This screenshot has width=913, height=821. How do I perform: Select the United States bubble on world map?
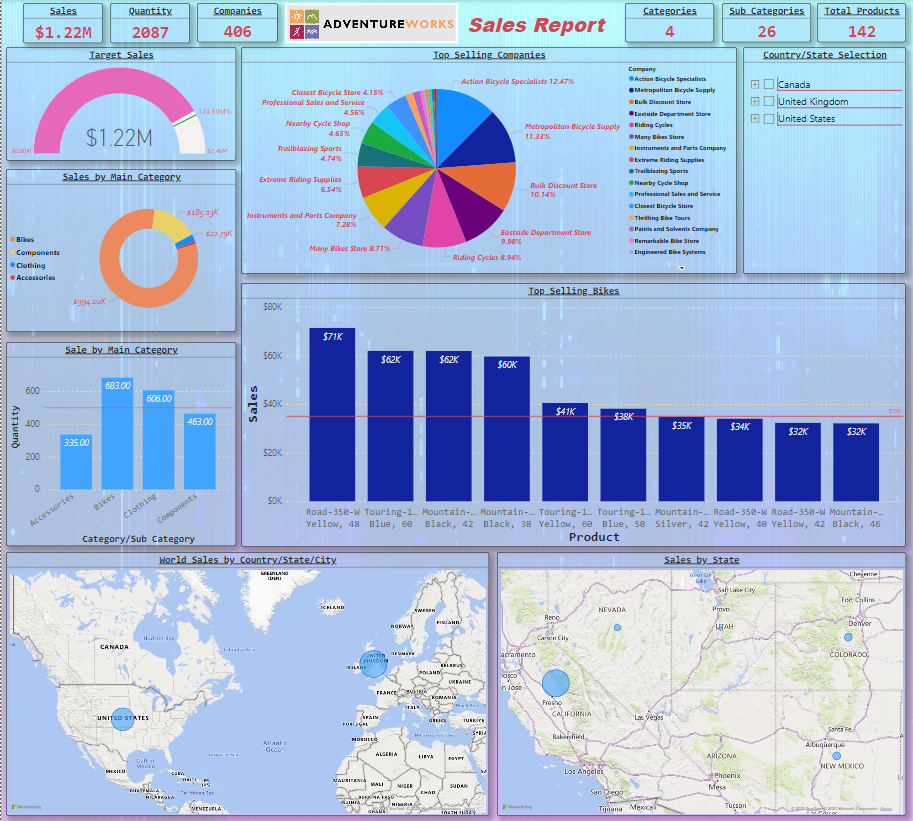(x=122, y=717)
